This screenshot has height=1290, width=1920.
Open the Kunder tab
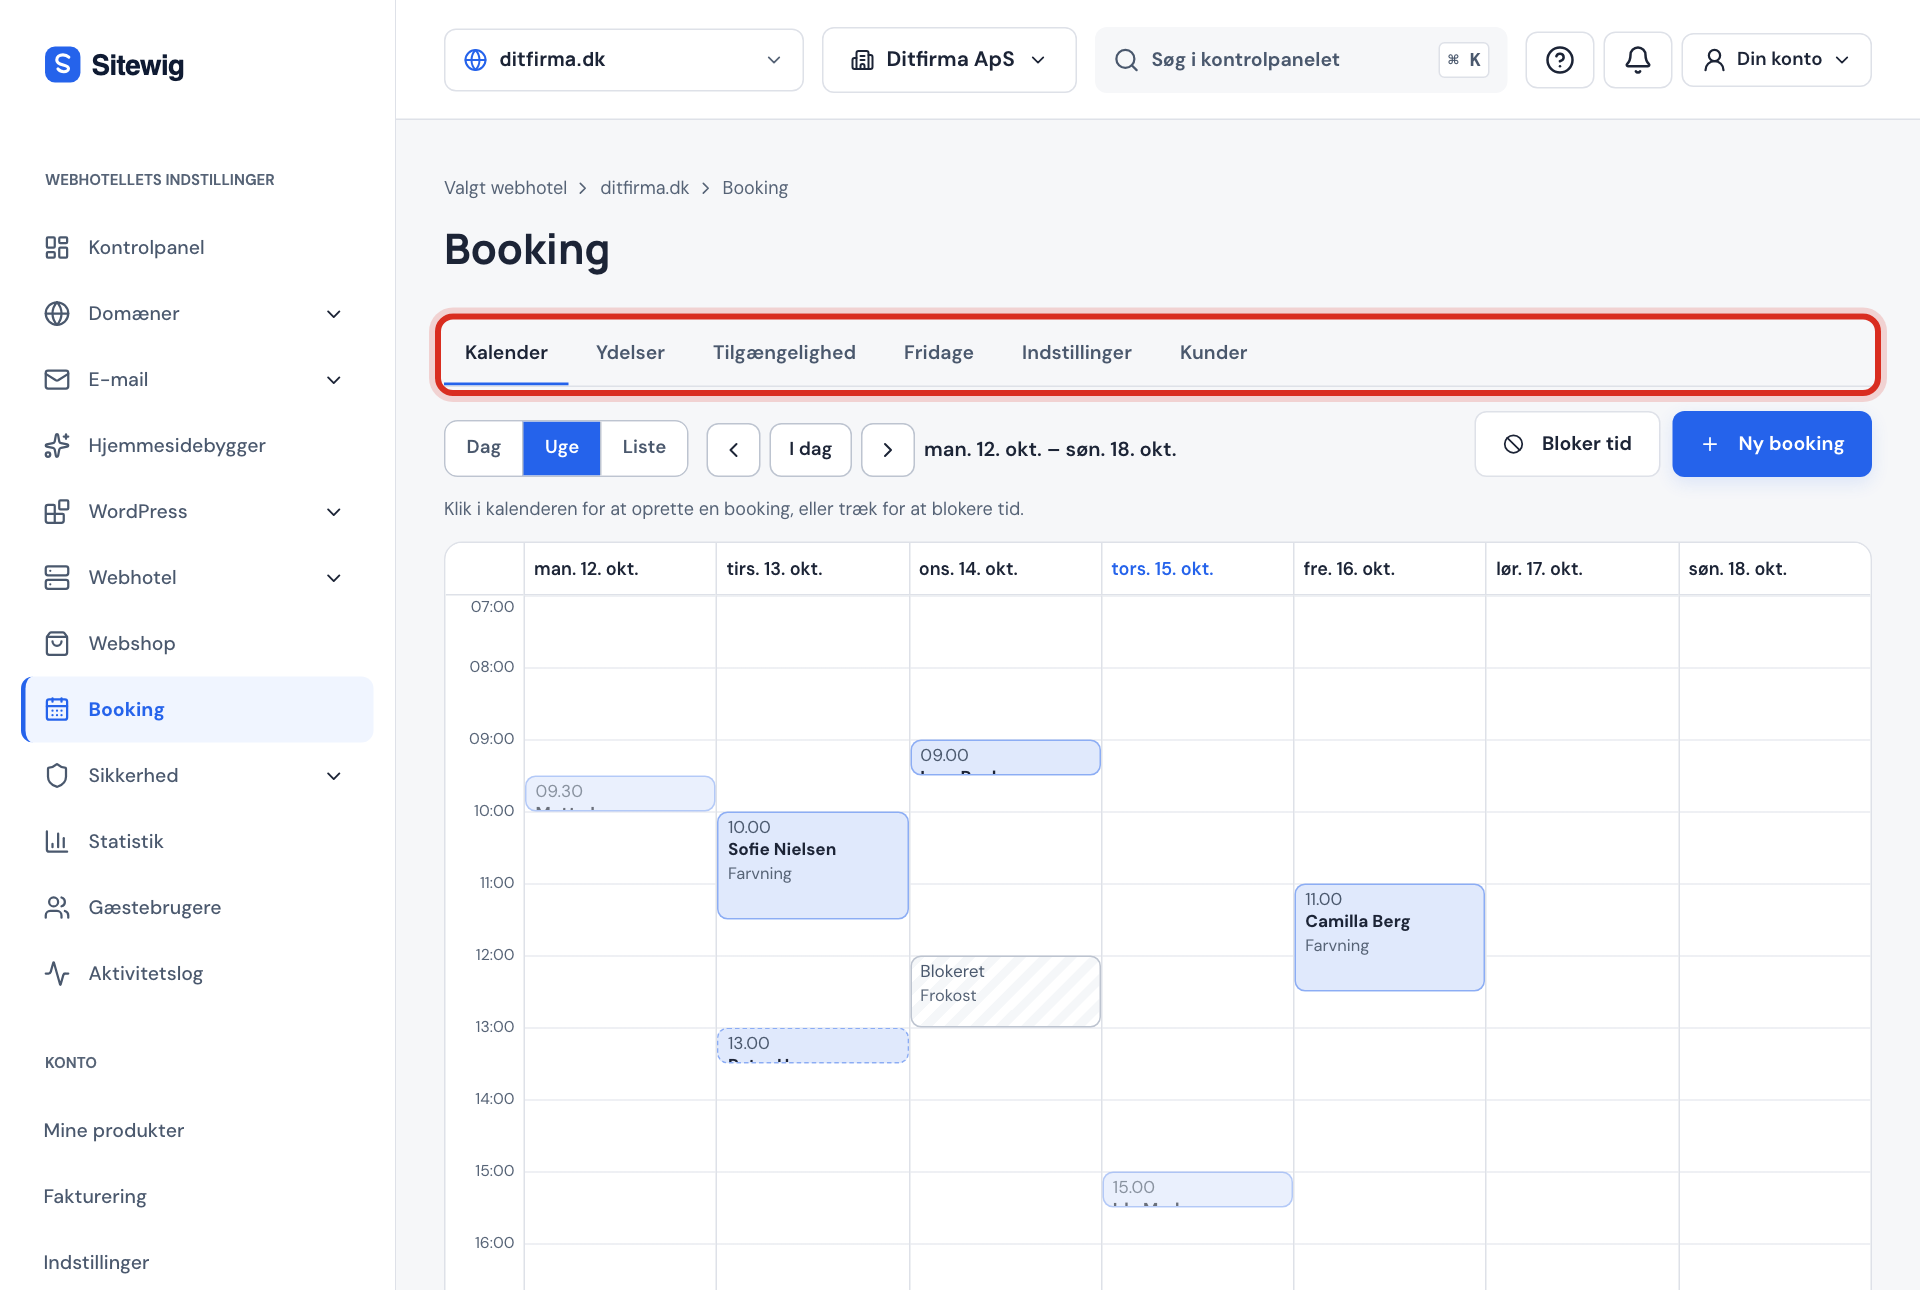(x=1213, y=352)
